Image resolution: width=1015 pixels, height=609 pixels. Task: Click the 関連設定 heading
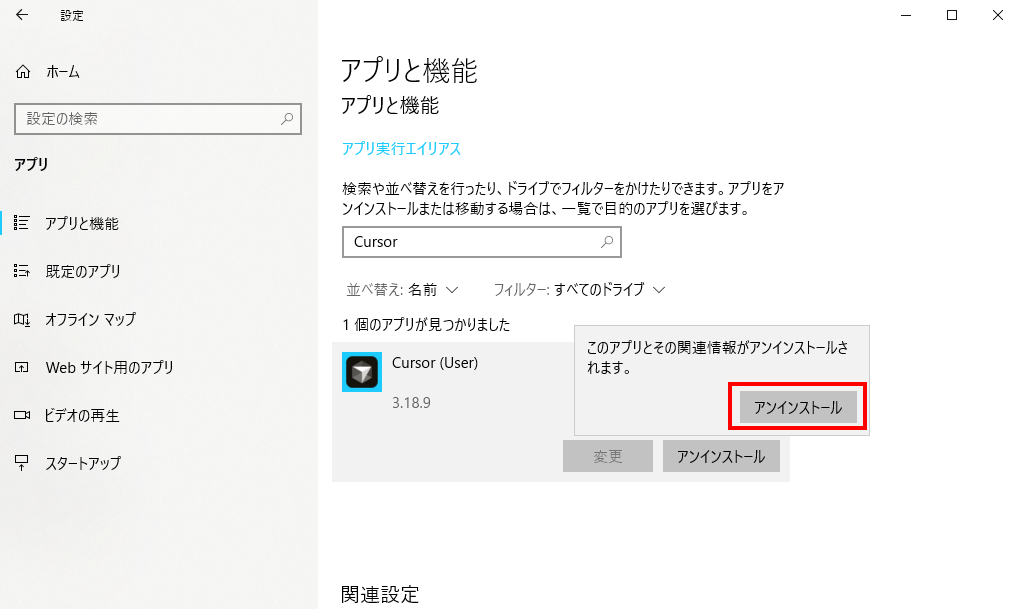click(x=380, y=594)
